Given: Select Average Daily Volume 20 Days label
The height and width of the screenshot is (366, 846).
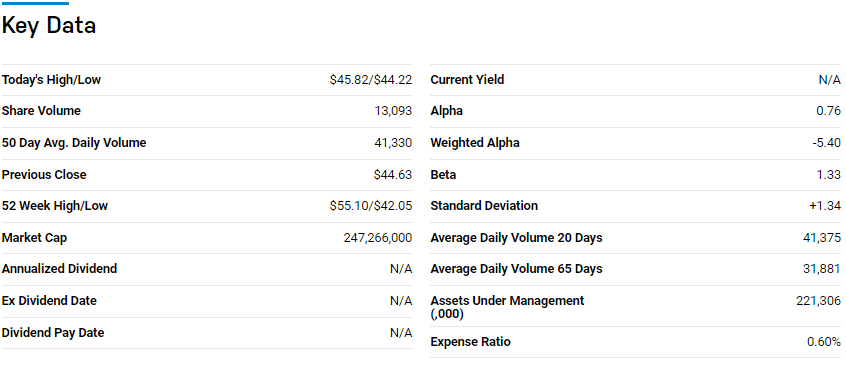Looking at the screenshot, I should point(516,238).
